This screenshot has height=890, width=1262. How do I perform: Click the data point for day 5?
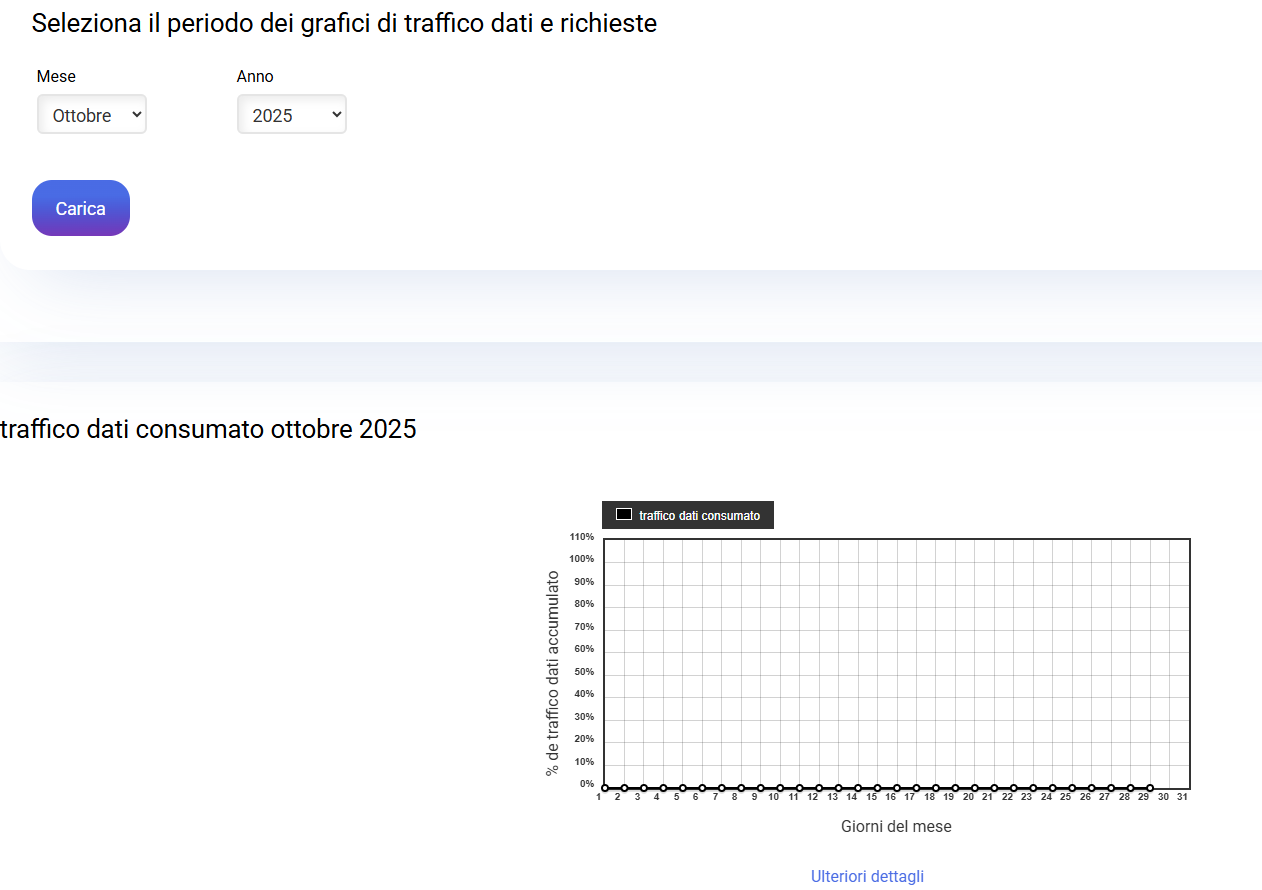tap(683, 788)
